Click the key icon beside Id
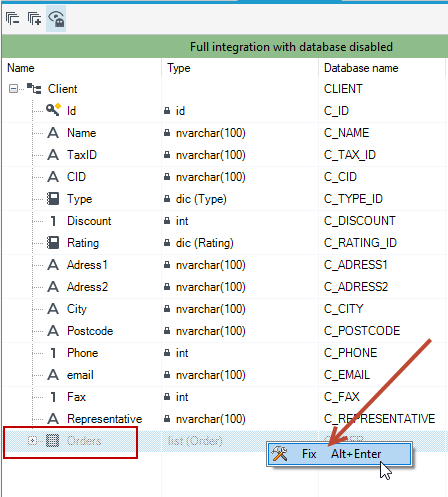 pyautogui.click(x=53, y=110)
